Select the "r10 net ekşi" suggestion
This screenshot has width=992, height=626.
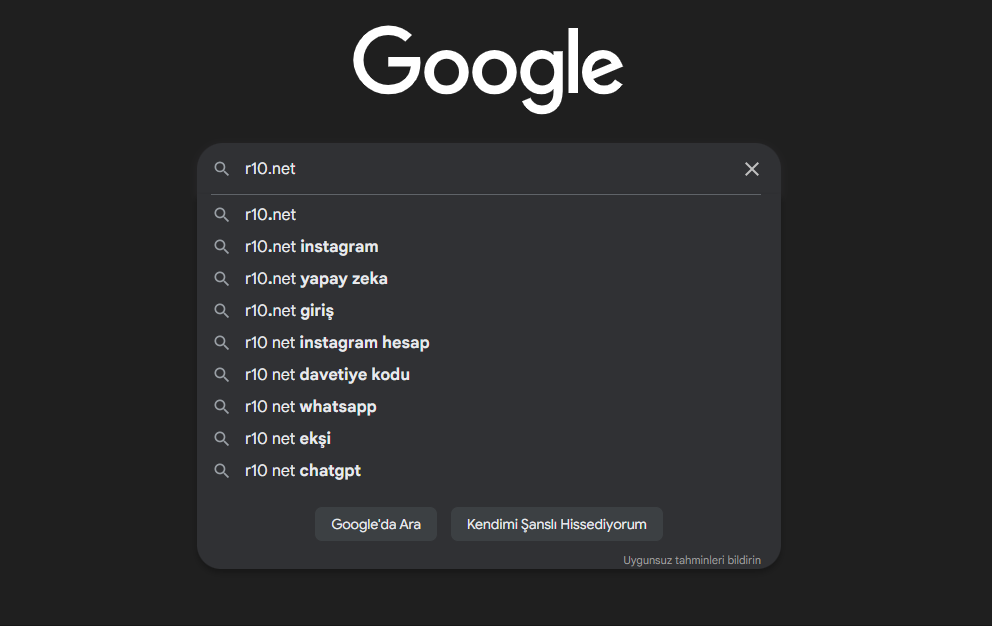(x=288, y=439)
